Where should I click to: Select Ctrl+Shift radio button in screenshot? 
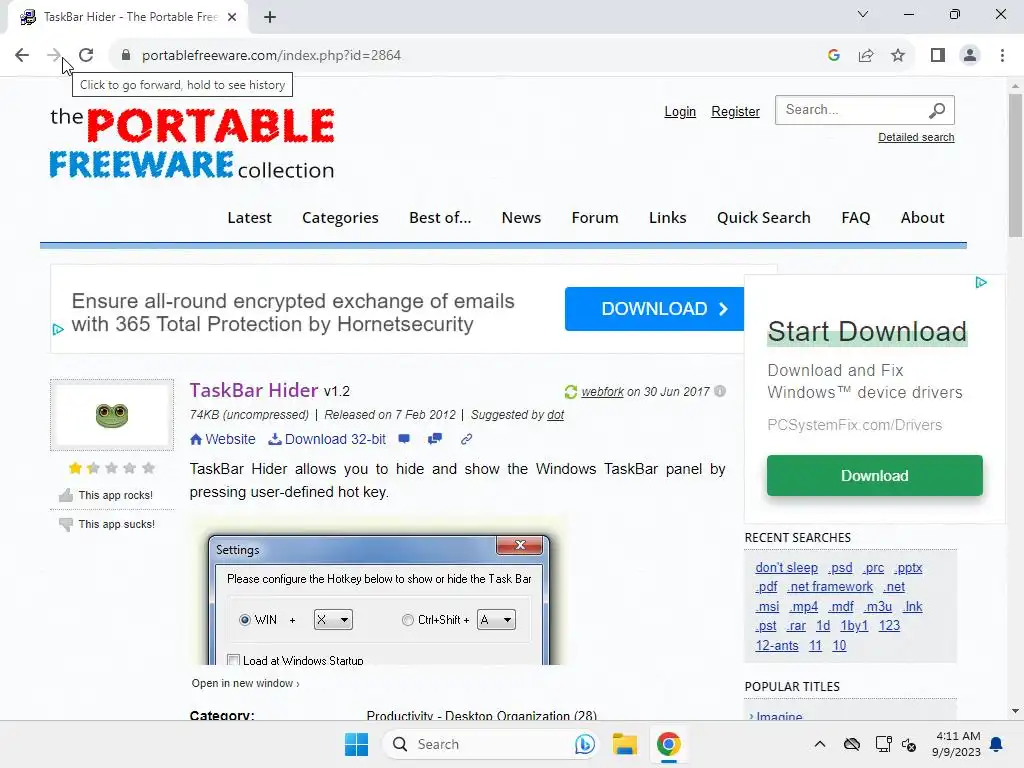pyautogui.click(x=408, y=620)
